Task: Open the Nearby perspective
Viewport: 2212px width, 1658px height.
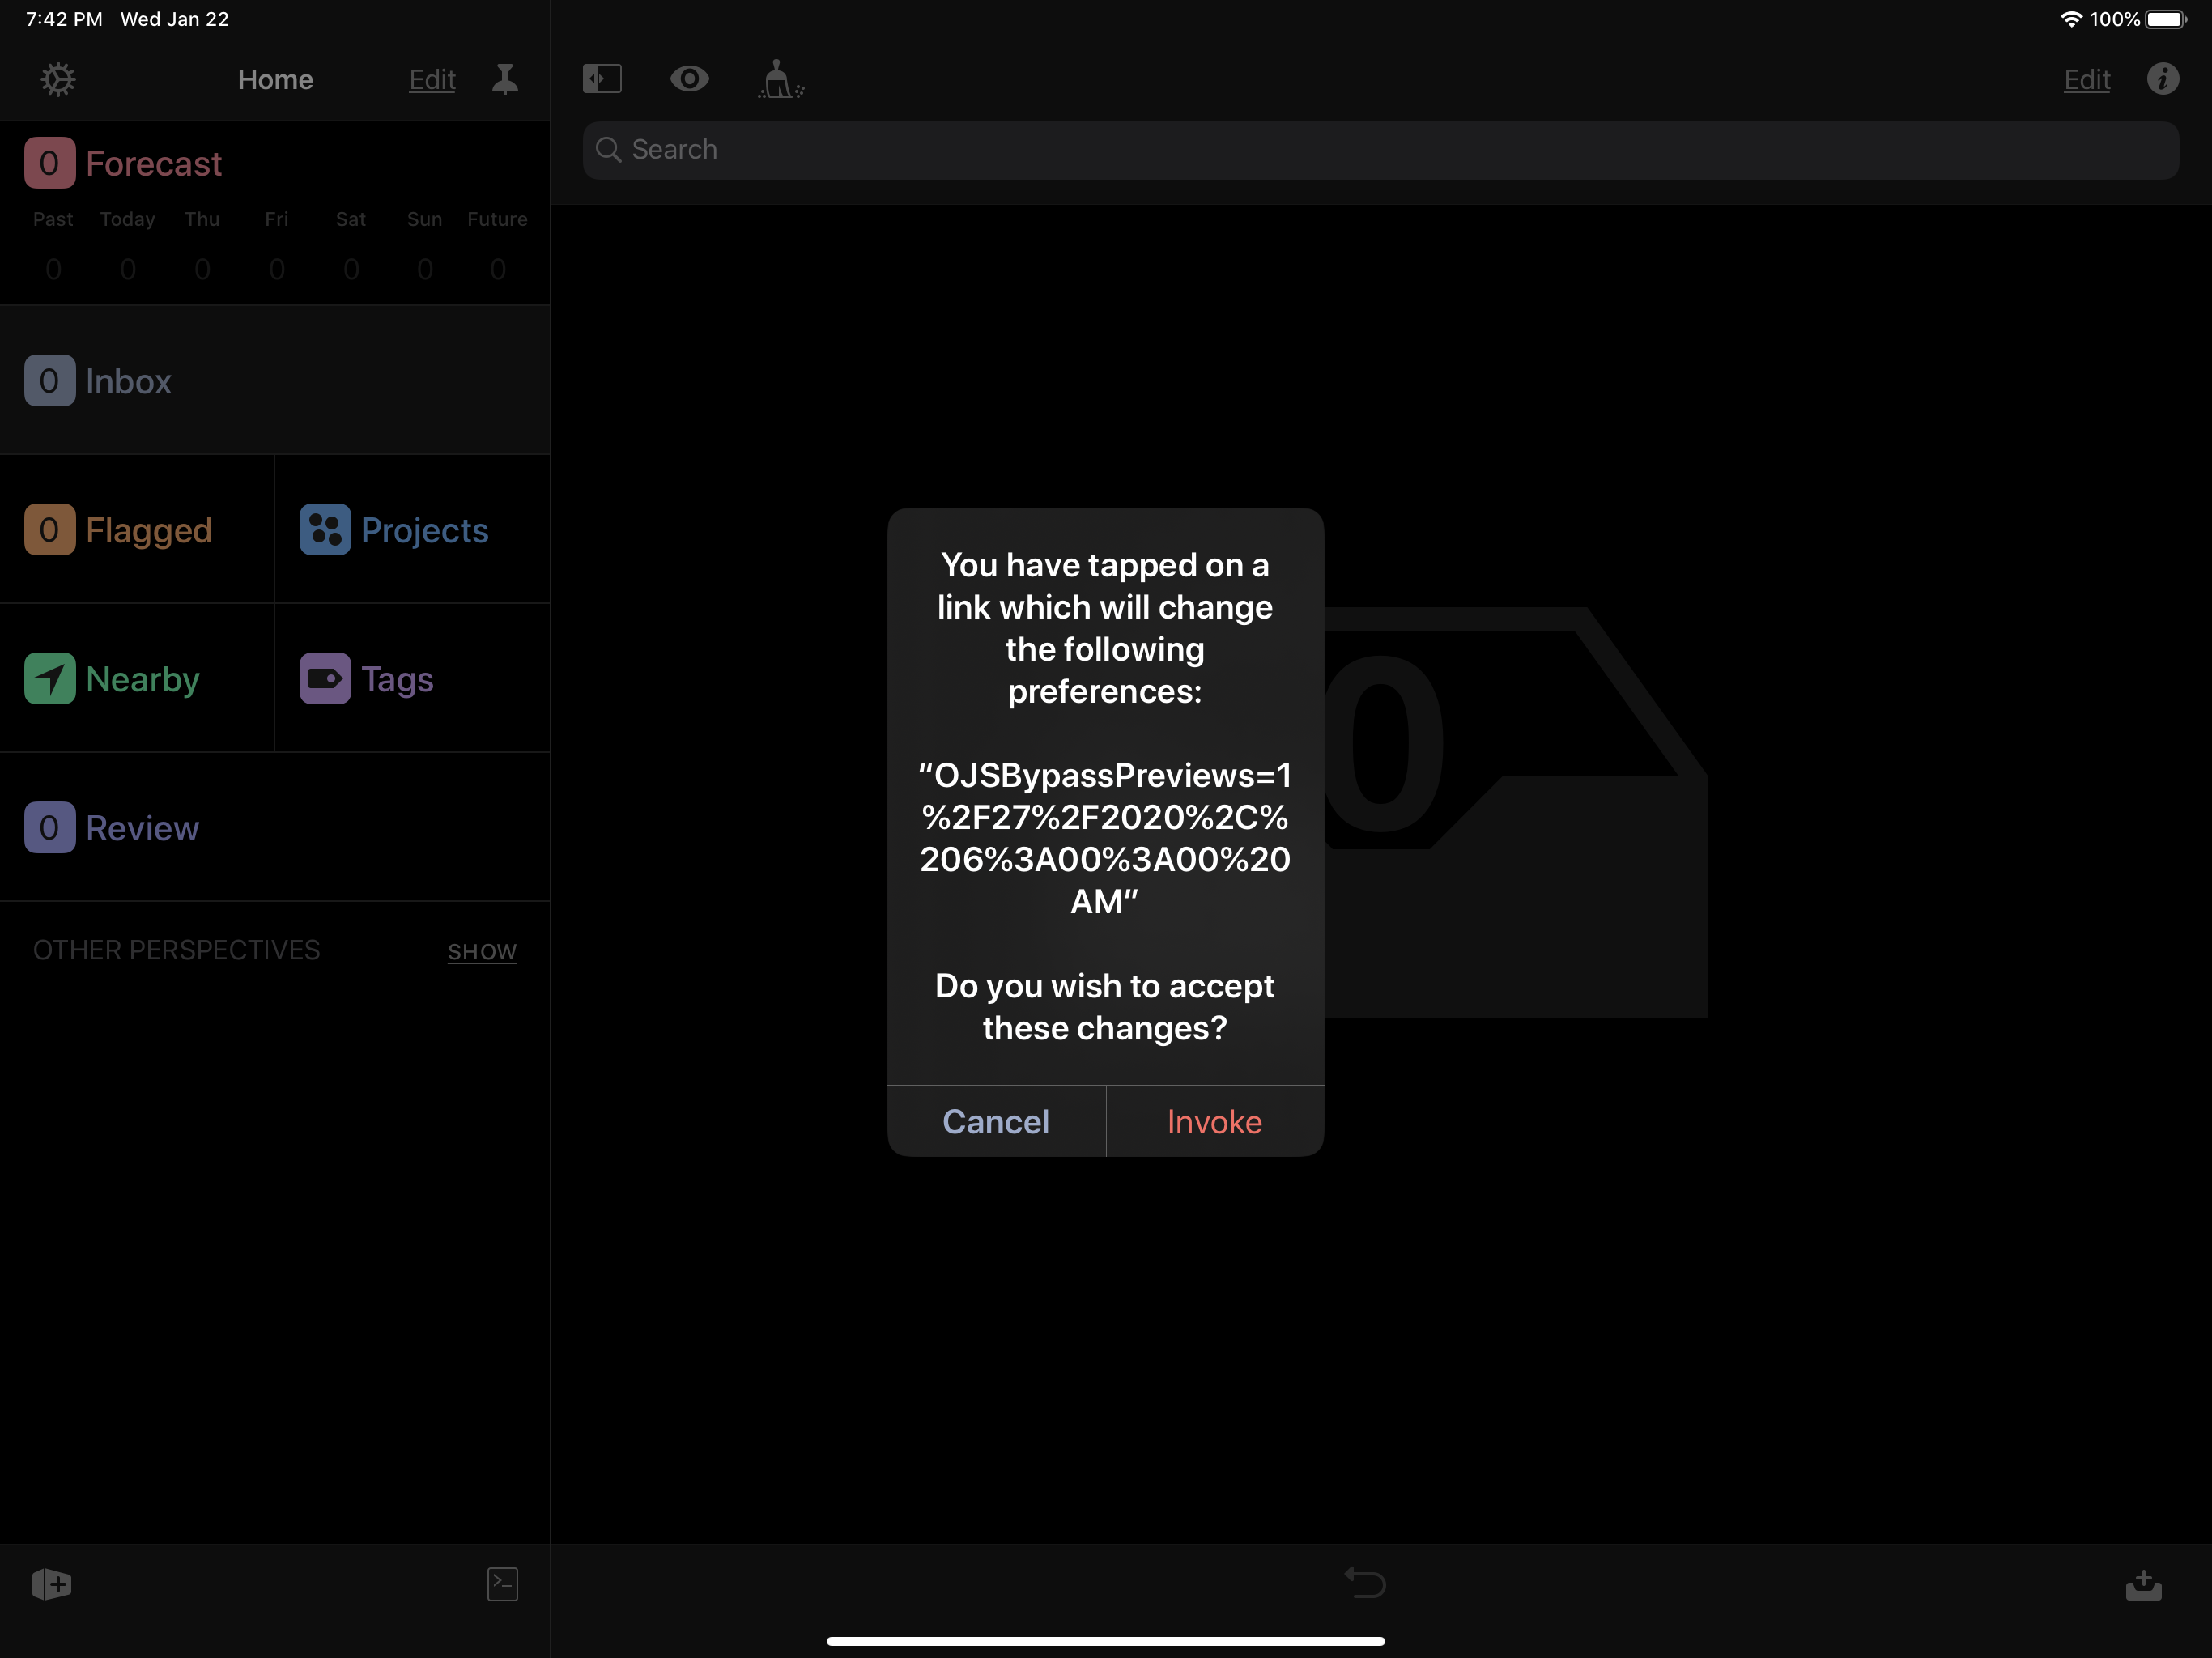Action: pyautogui.click(x=137, y=678)
